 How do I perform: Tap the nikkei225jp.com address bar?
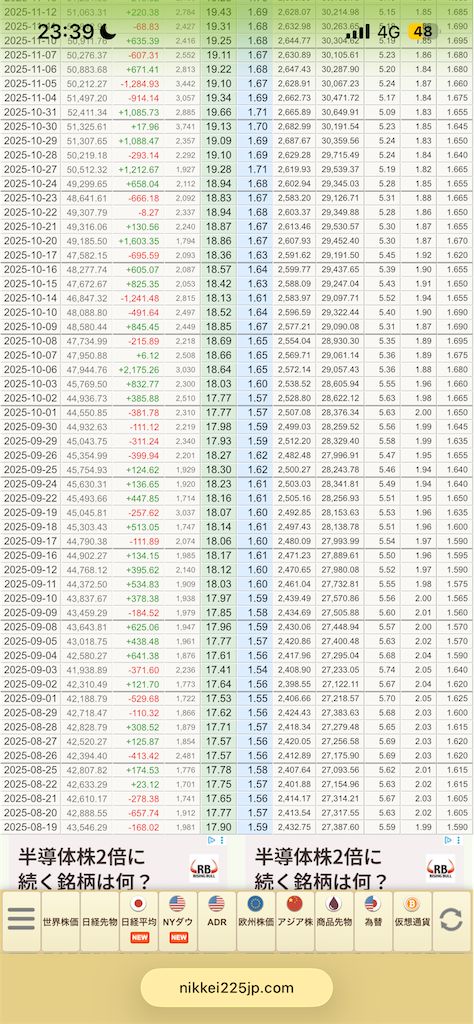point(236,987)
